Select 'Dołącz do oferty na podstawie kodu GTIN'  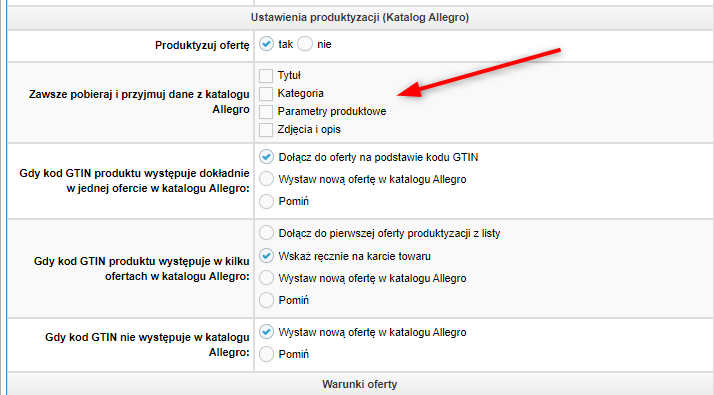266,157
